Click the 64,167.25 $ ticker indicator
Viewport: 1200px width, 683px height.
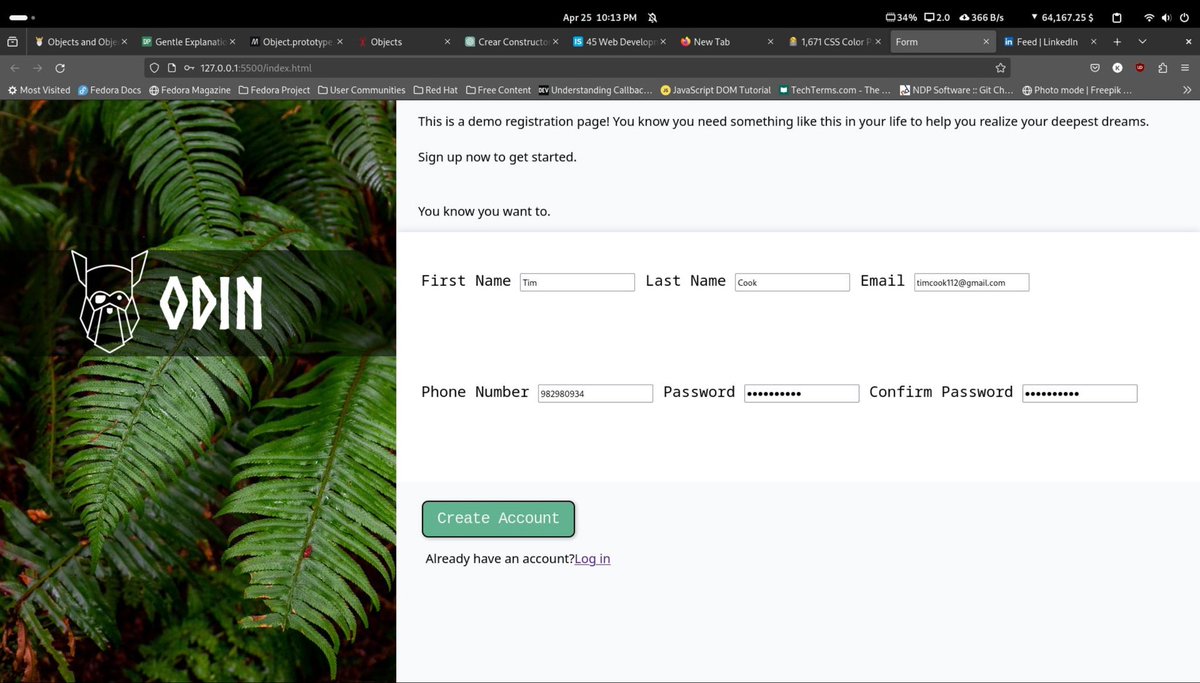click(1062, 17)
